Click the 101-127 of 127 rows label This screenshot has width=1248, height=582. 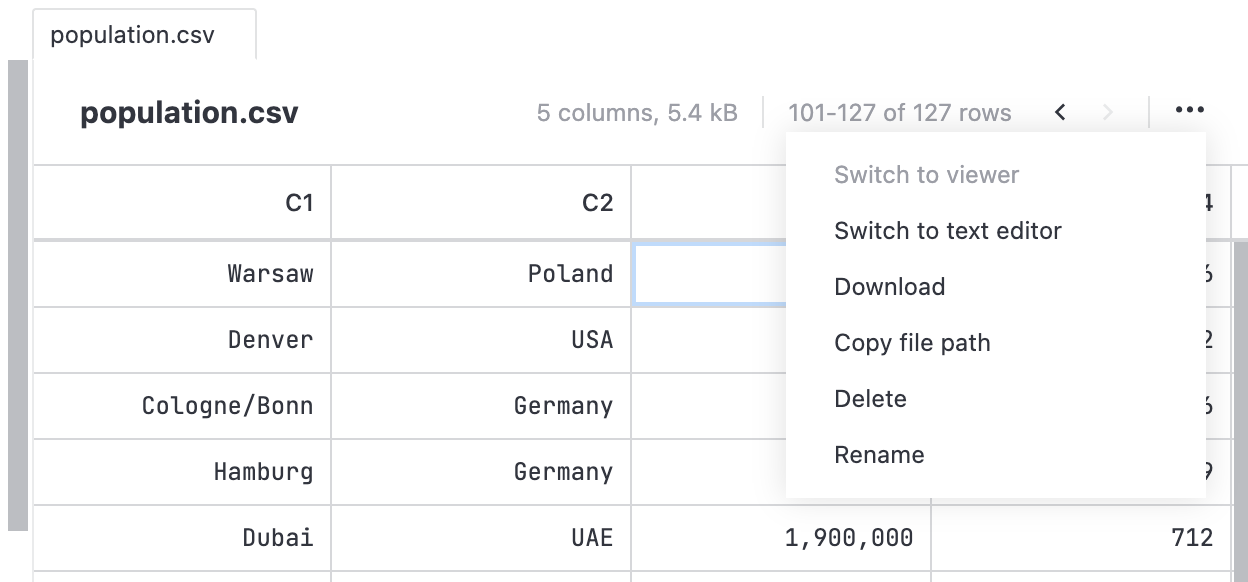click(x=899, y=112)
